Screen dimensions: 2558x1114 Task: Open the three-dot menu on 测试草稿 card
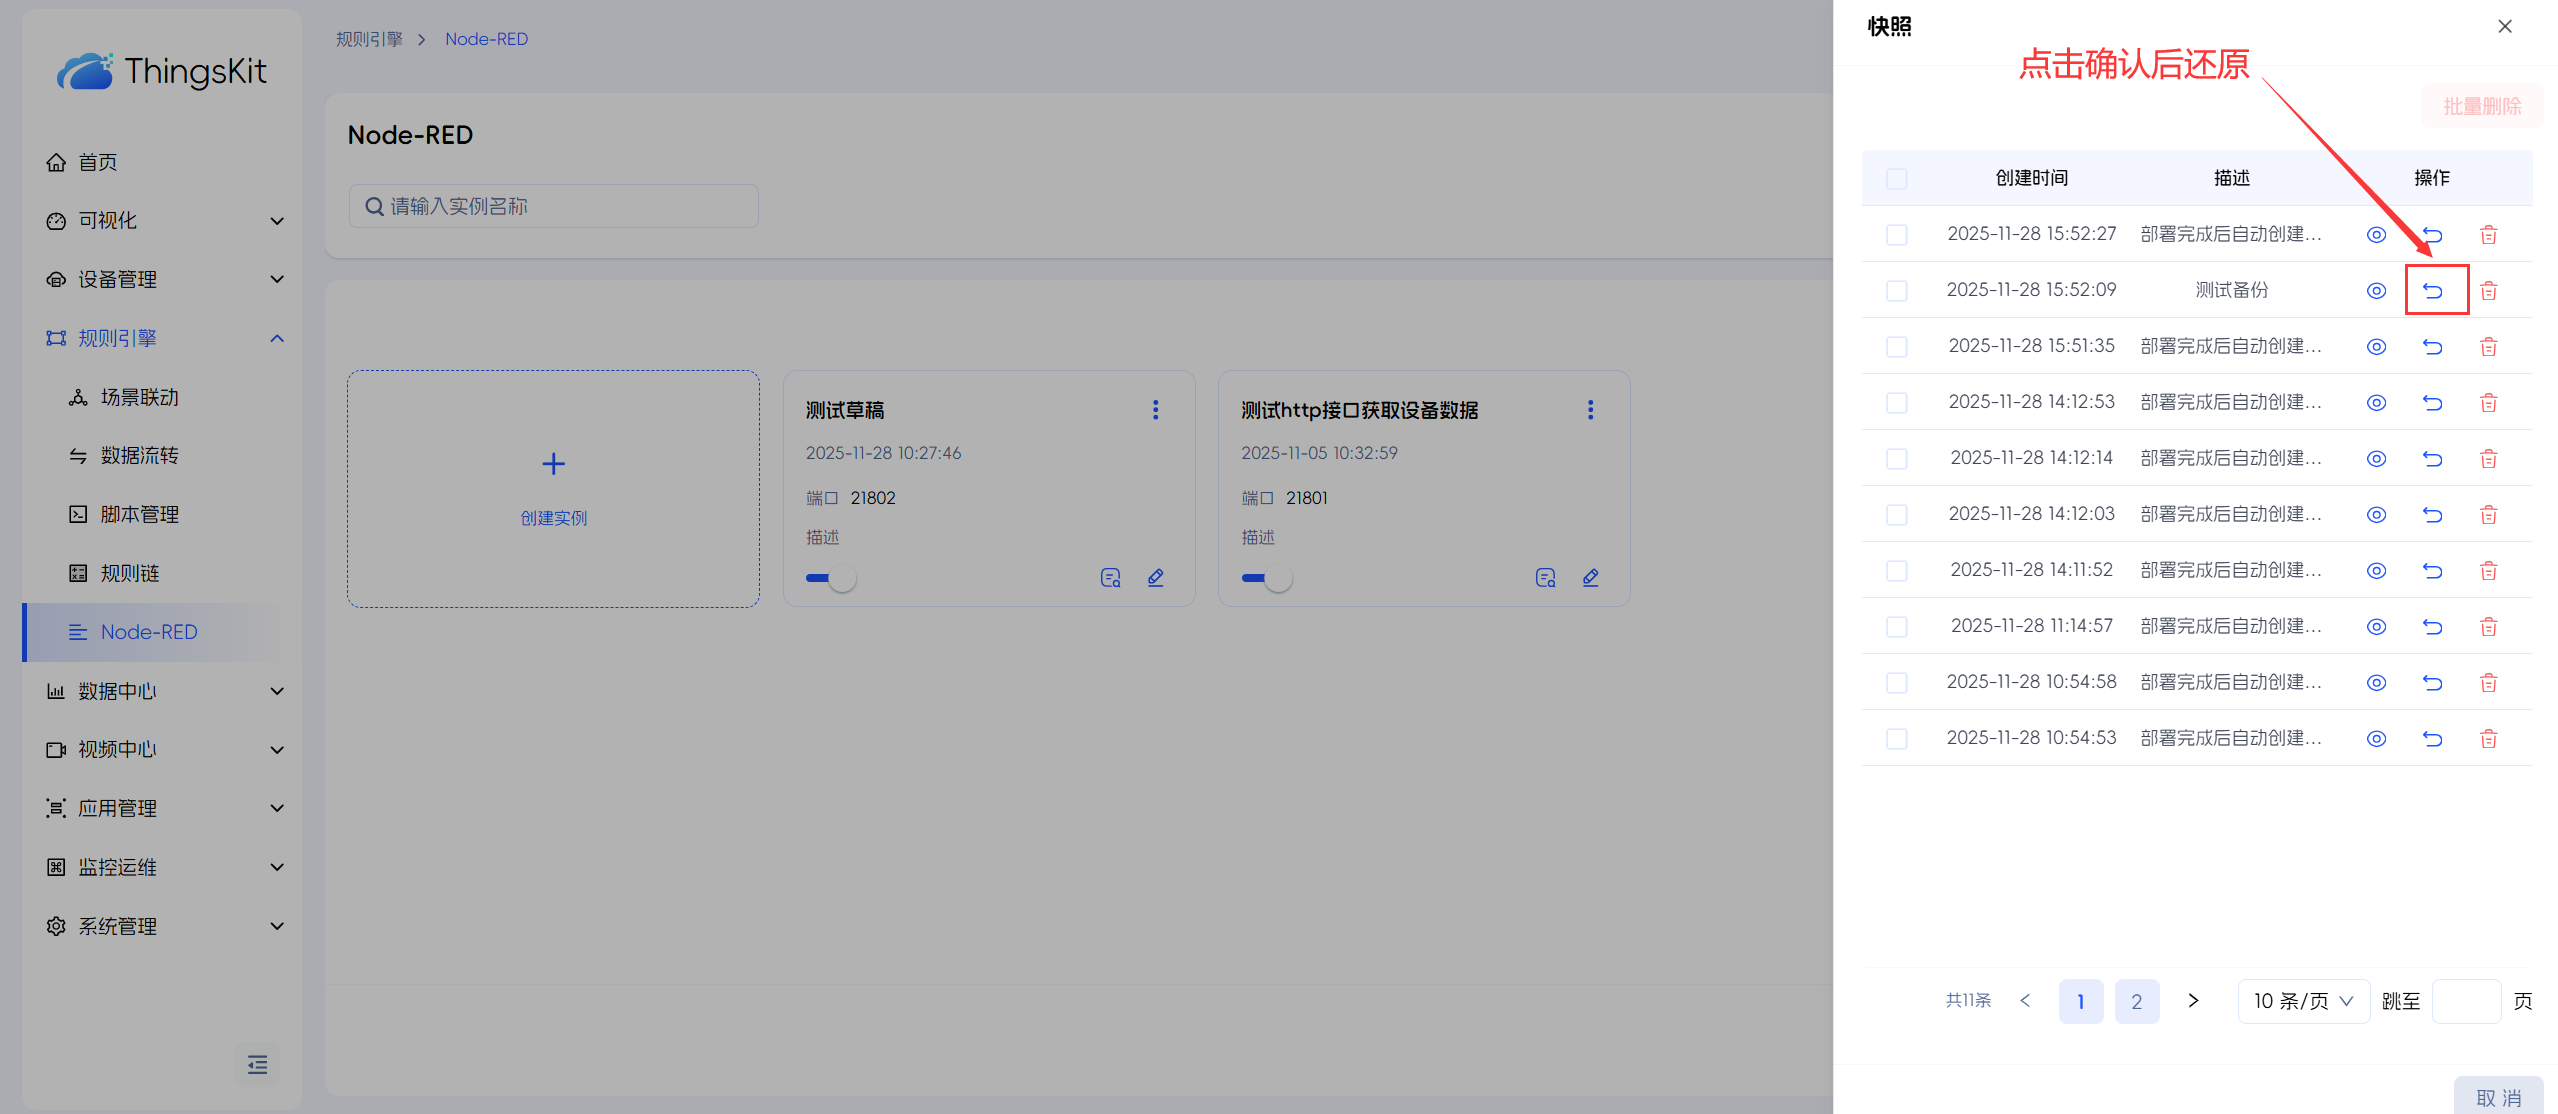point(1155,410)
